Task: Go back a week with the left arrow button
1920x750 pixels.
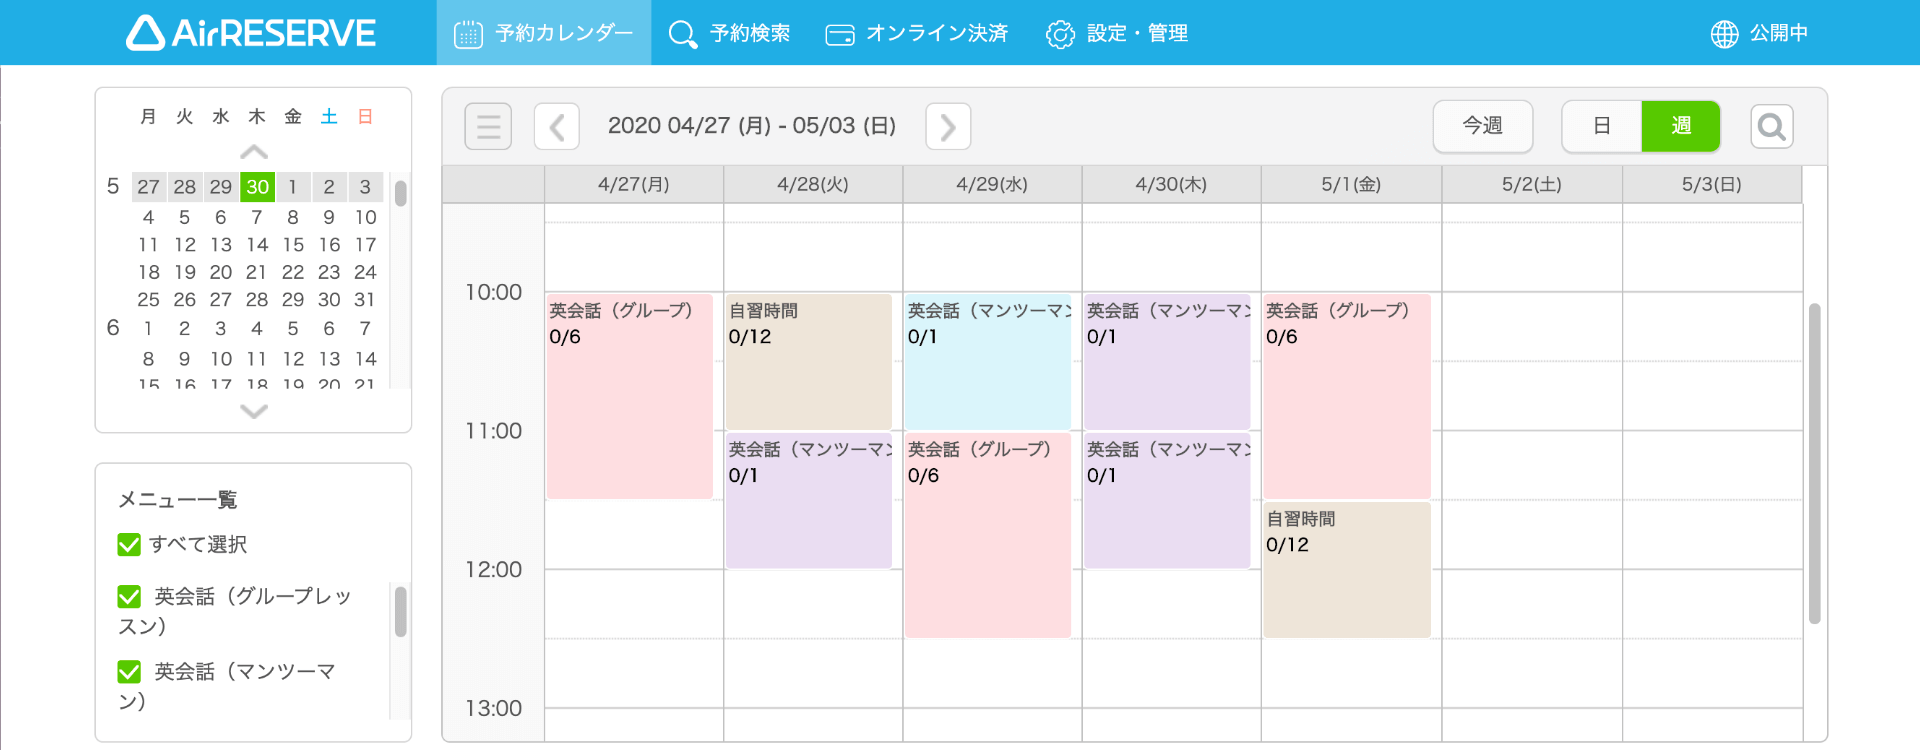Action: point(557,126)
